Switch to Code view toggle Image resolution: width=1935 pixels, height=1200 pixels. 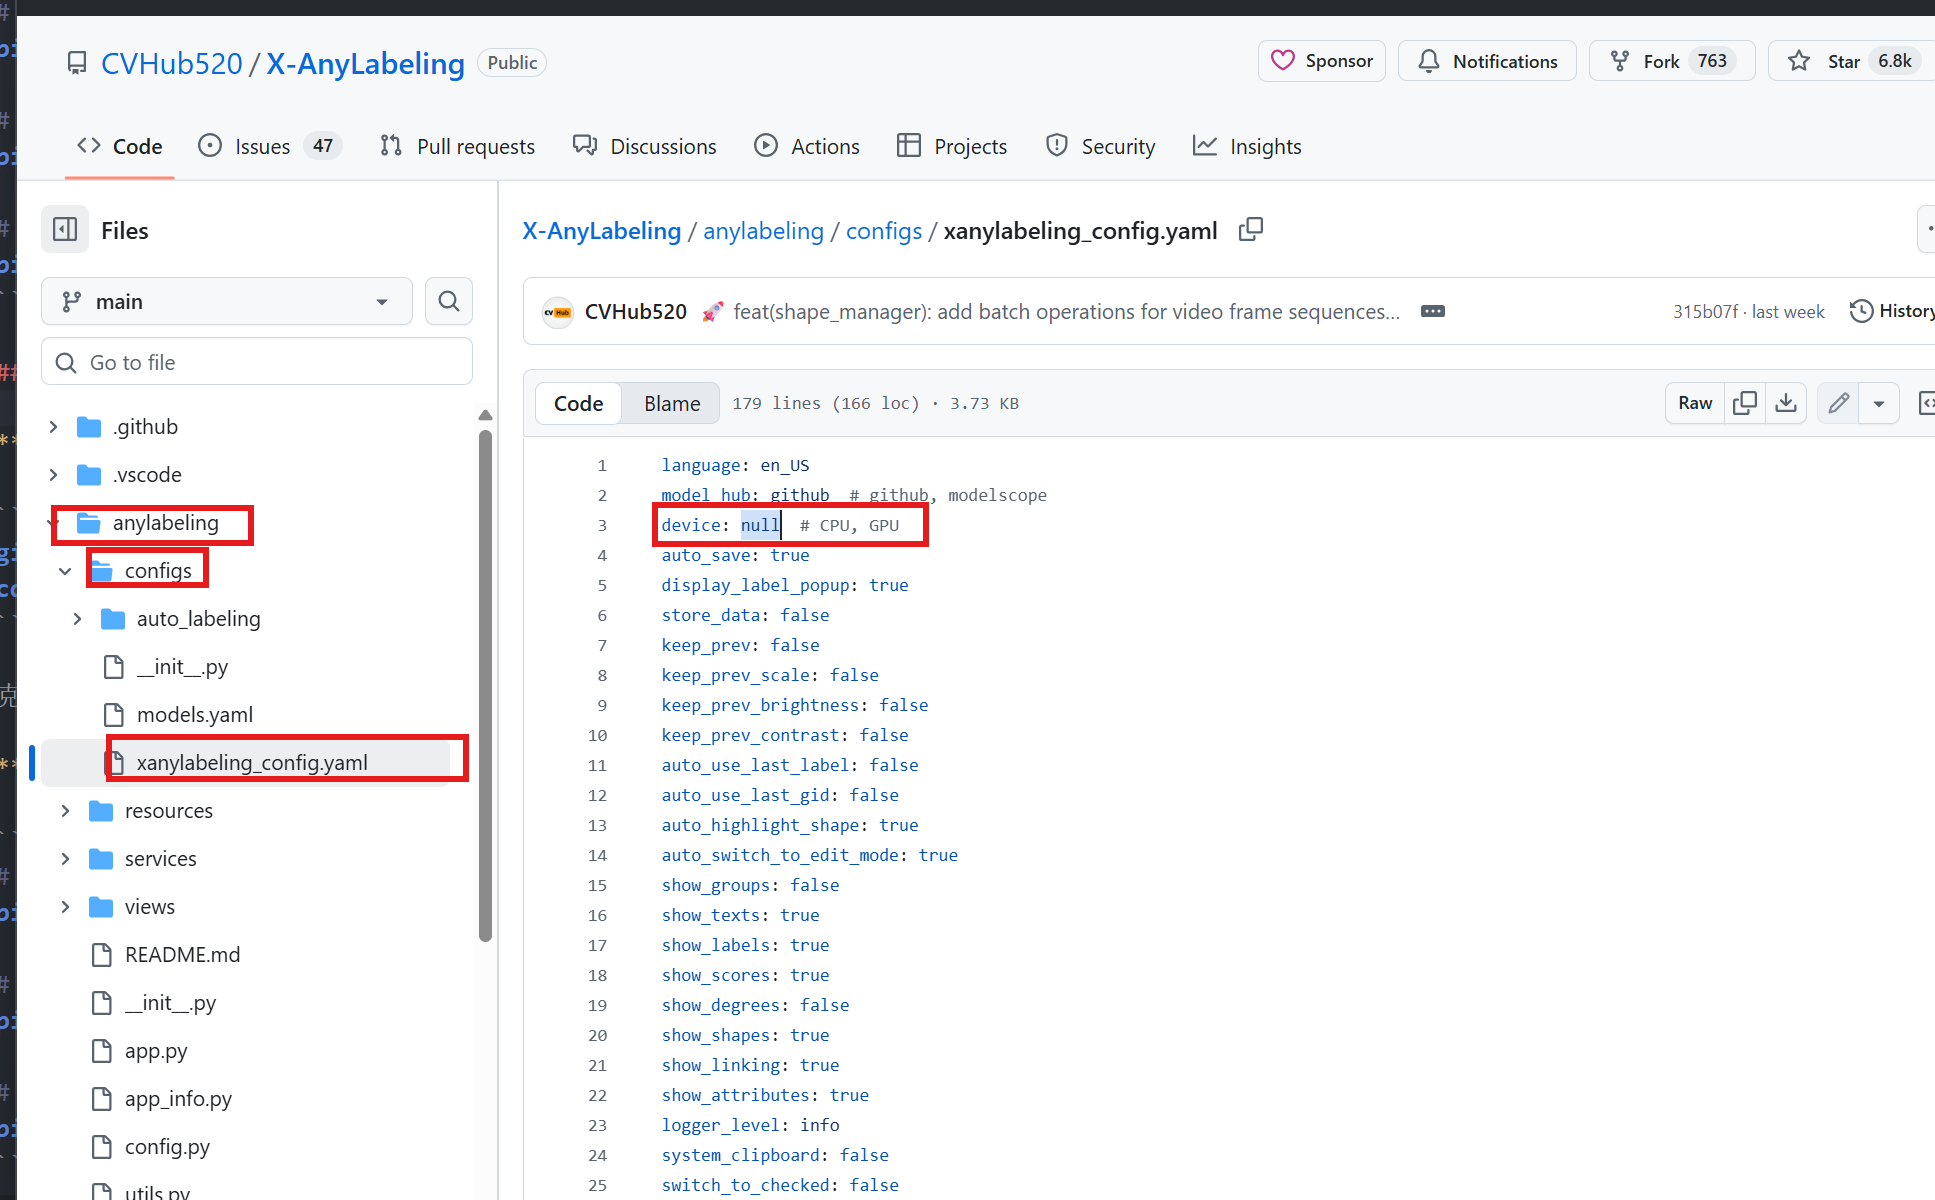[578, 403]
